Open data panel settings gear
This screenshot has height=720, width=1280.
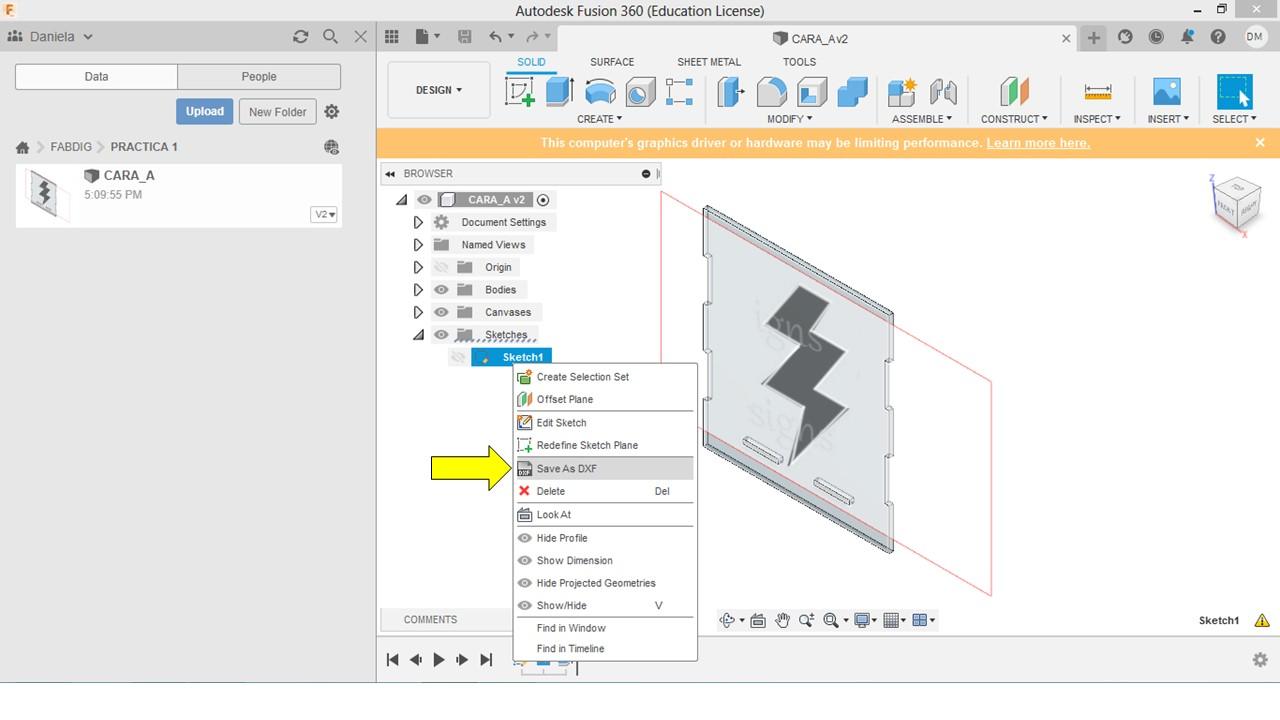click(x=332, y=112)
